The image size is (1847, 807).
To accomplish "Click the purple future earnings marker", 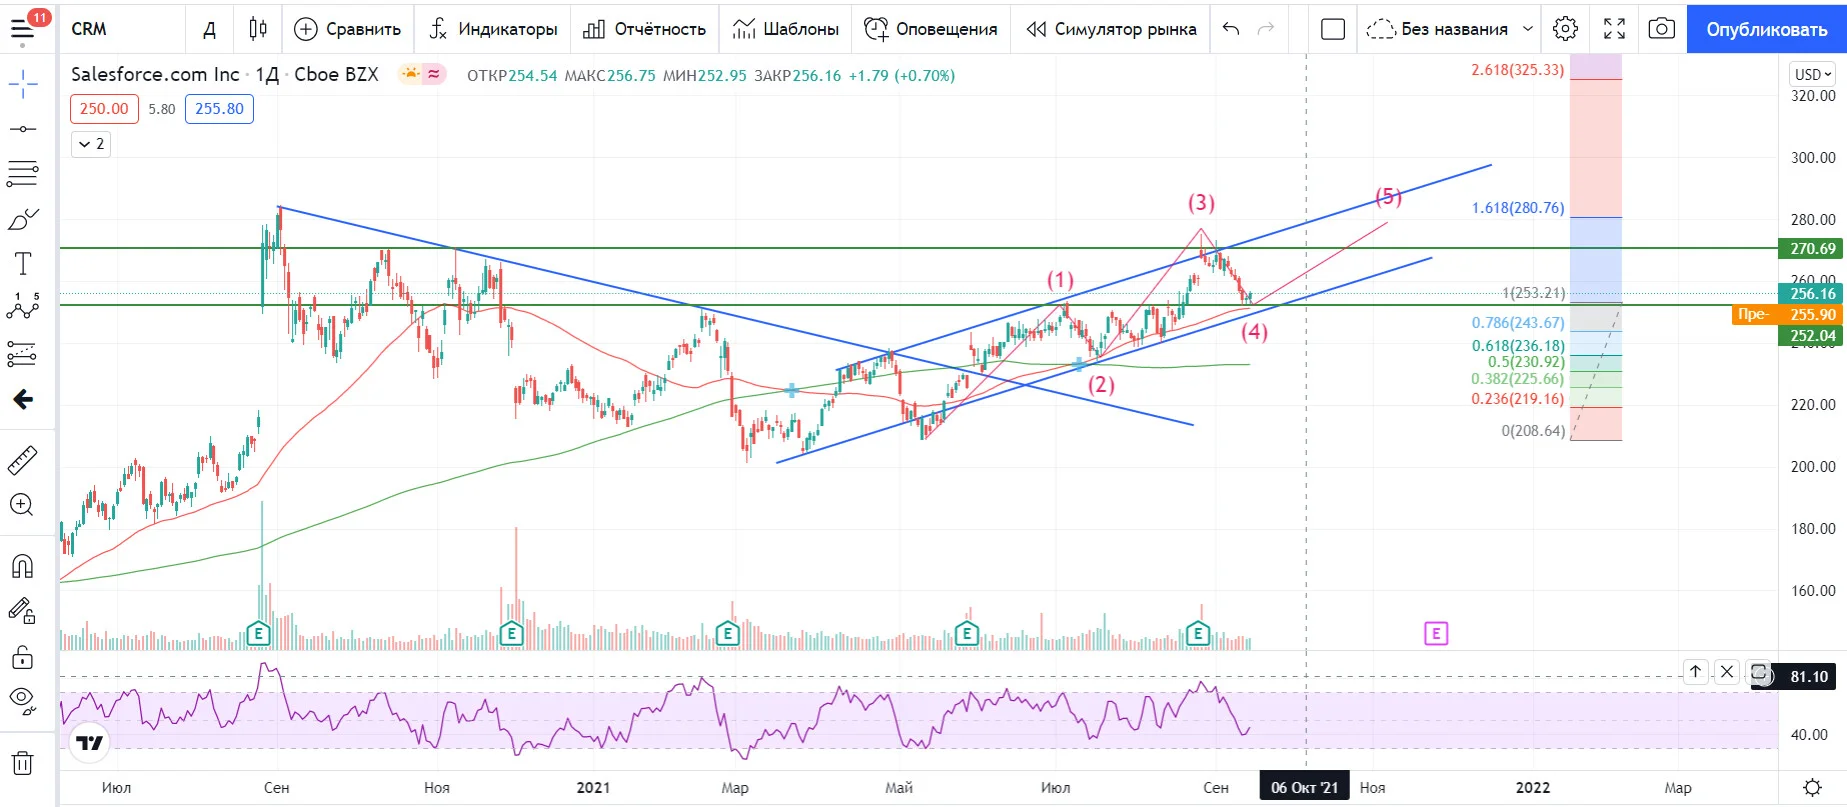I will [x=1436, y=633].
